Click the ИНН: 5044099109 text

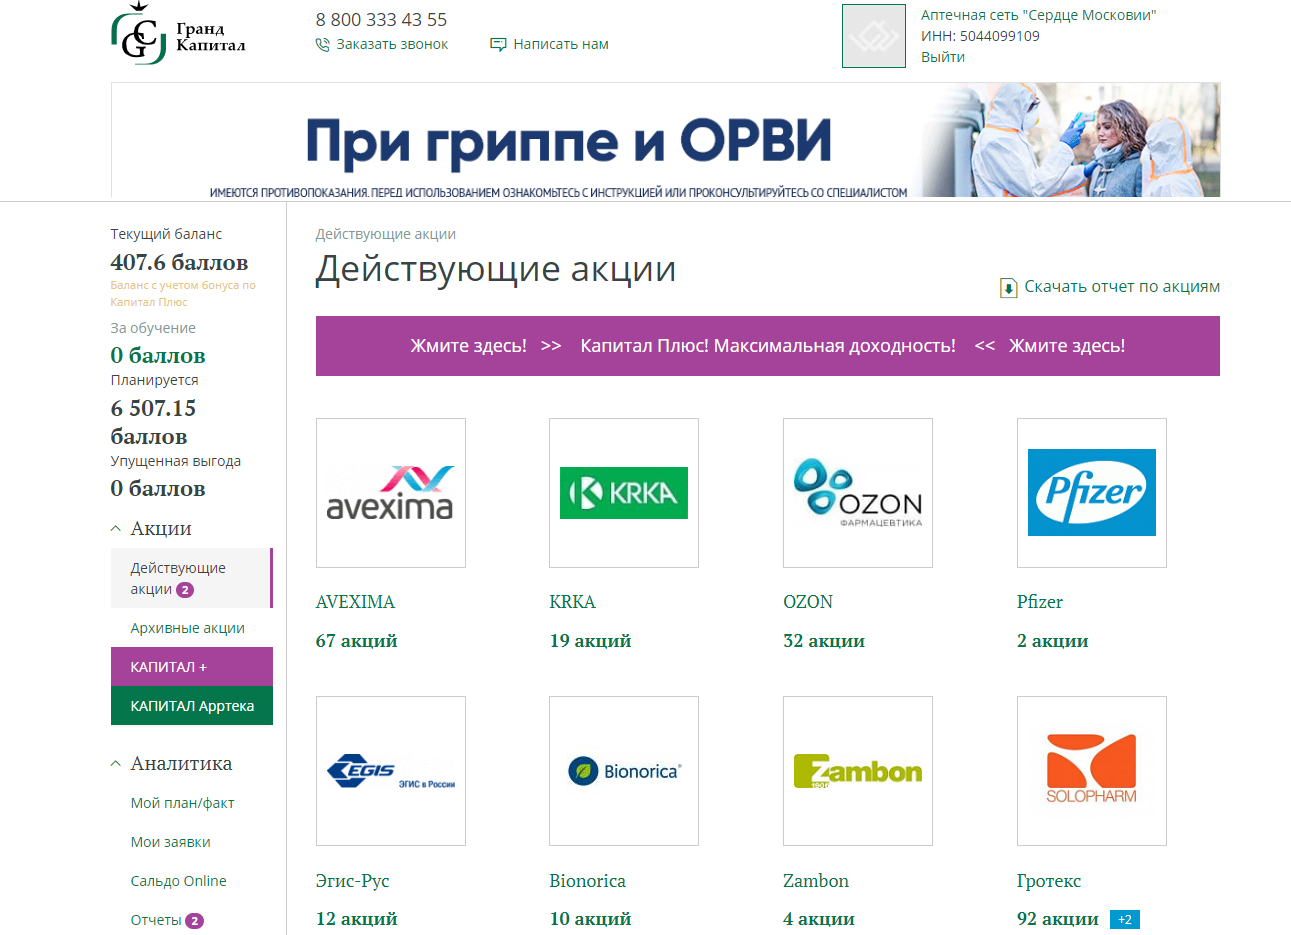980,36
